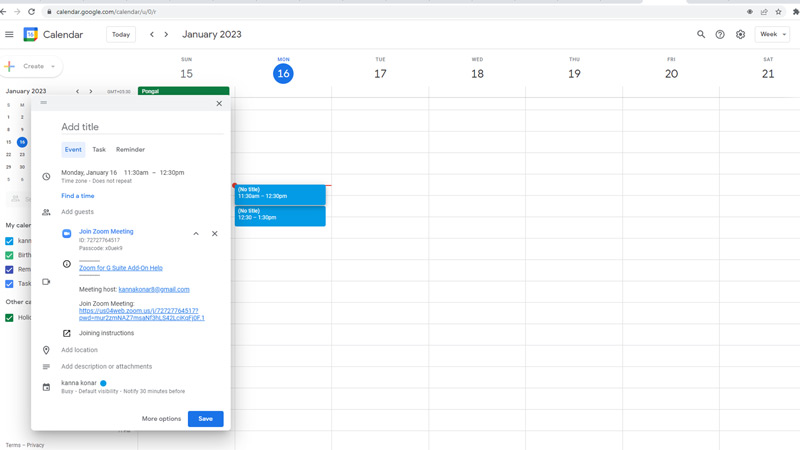This screenshot has width=800, height=450.
Task: Open calendar search
Action: pyautogui.click(x=701, y=34)
